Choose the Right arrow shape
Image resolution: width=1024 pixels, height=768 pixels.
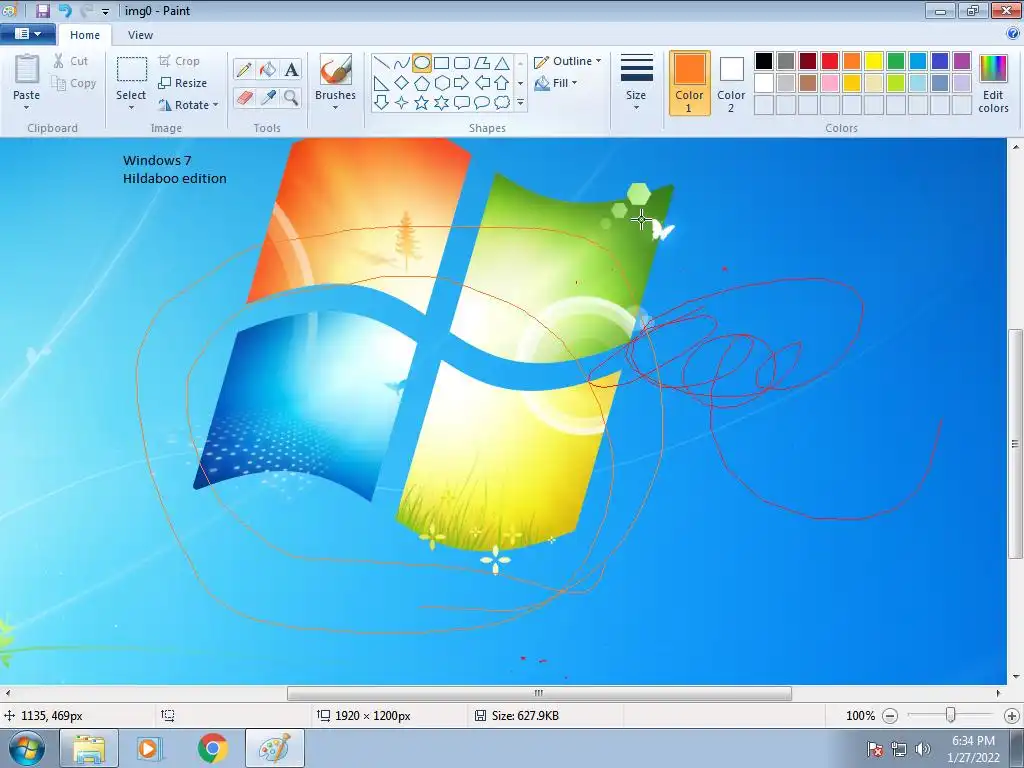coord(462,83)
